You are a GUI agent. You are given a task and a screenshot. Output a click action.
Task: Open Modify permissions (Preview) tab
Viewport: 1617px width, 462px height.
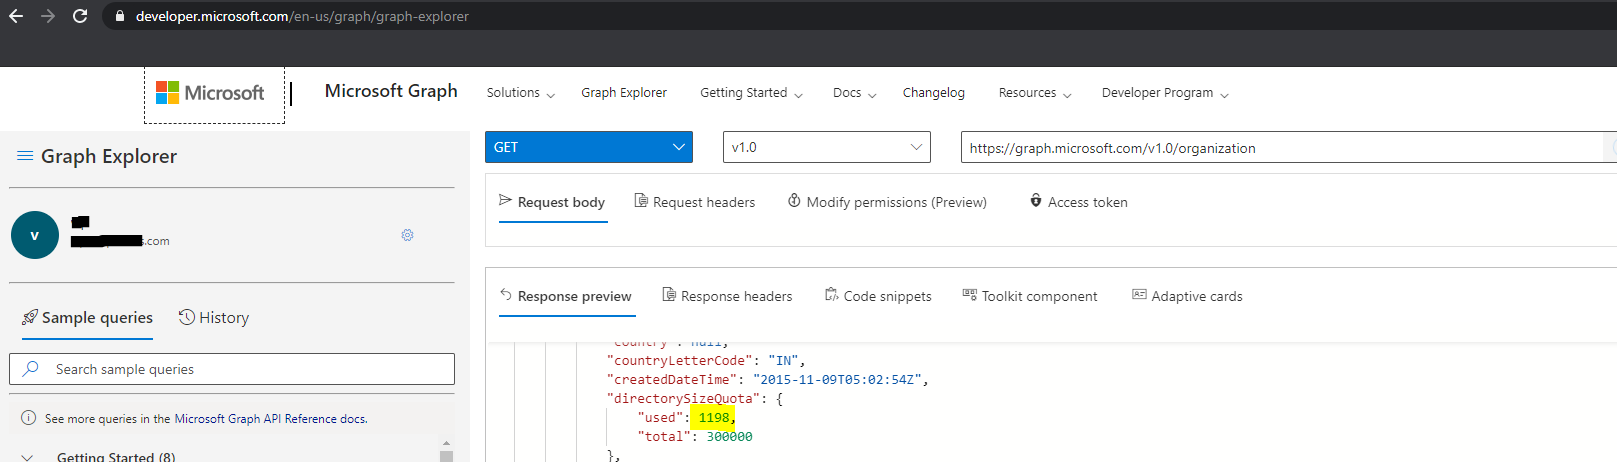[x=887, y=202]
